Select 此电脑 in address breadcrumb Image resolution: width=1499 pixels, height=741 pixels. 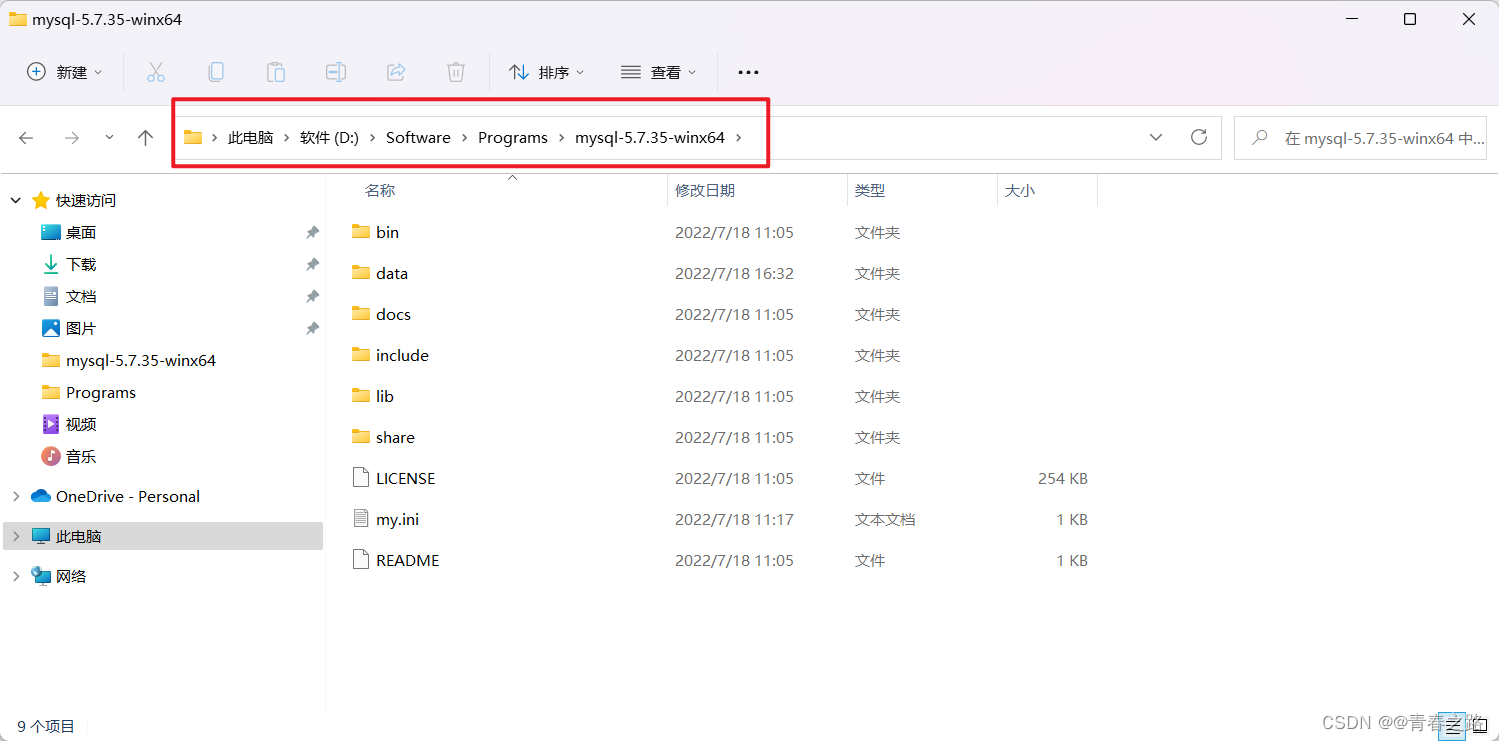(x=250, y=138)
